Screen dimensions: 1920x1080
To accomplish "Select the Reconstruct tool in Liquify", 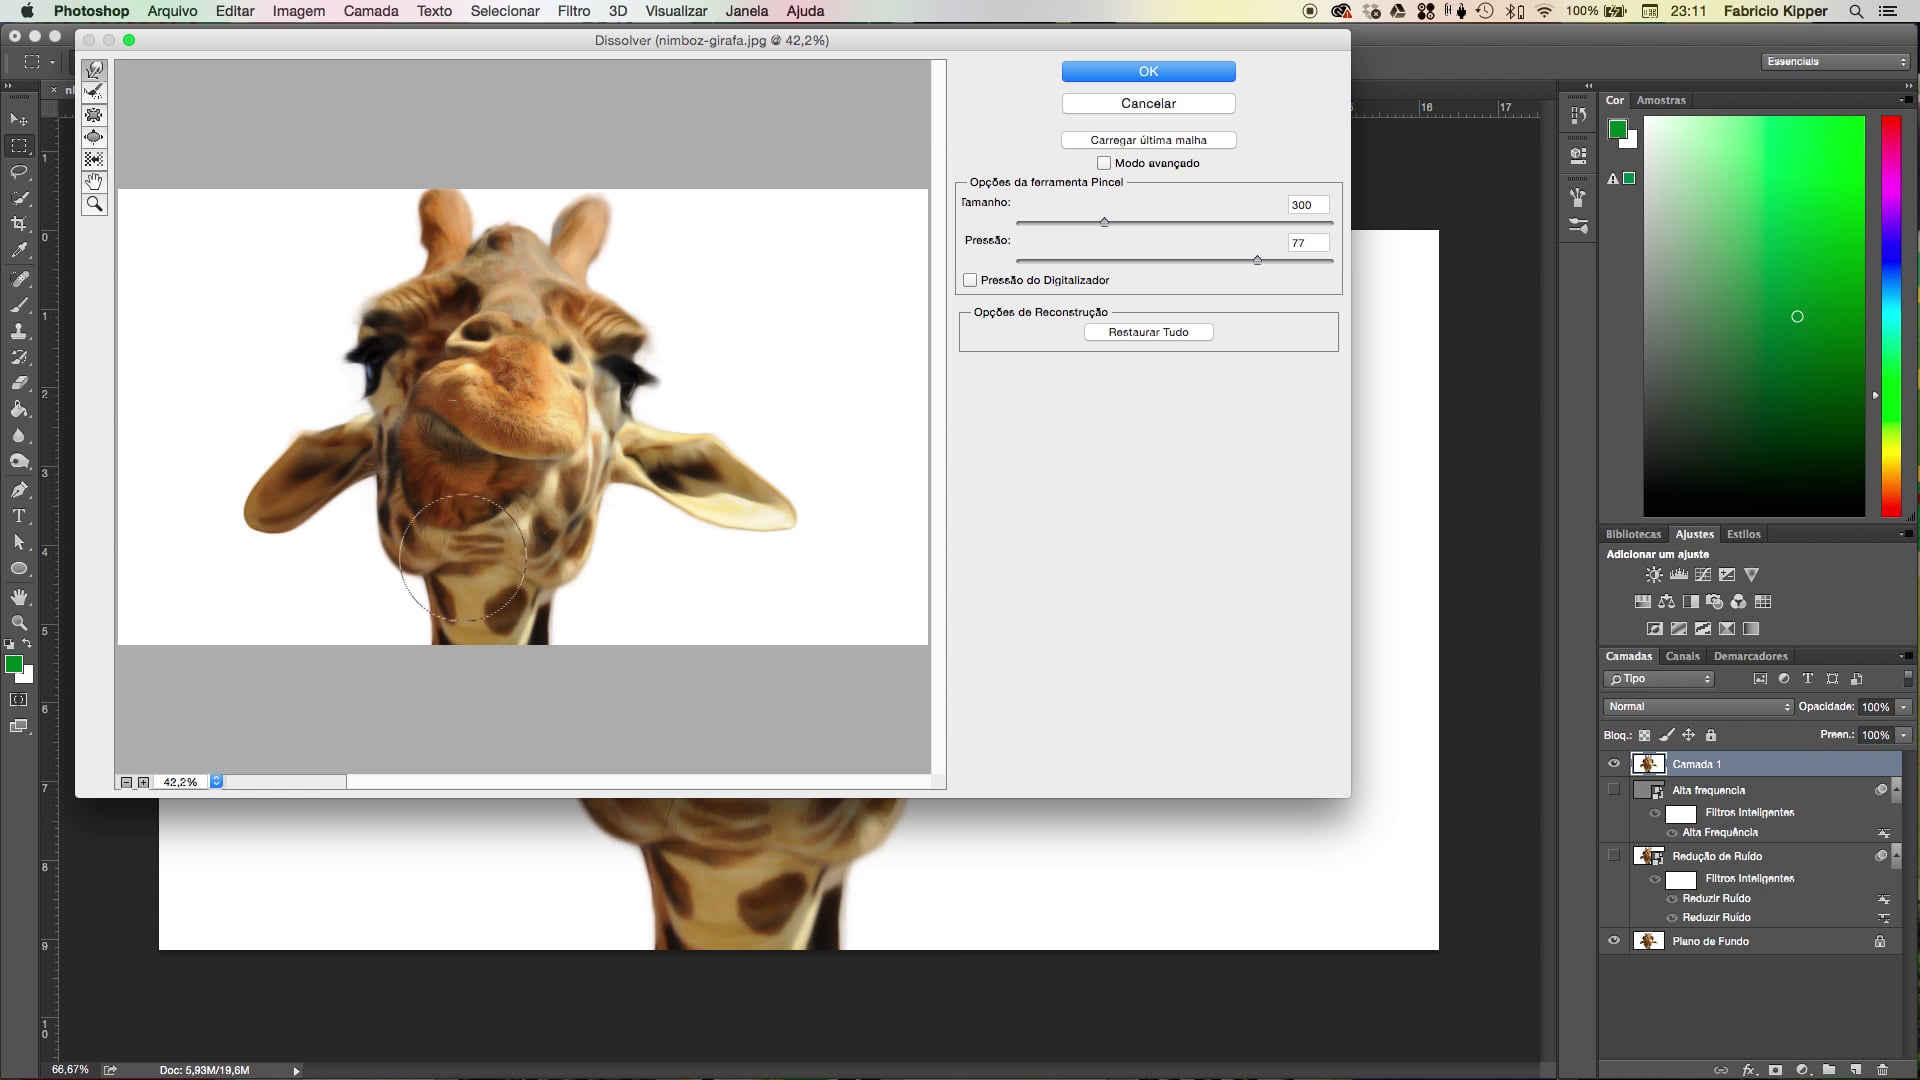I will coord(94,92).
